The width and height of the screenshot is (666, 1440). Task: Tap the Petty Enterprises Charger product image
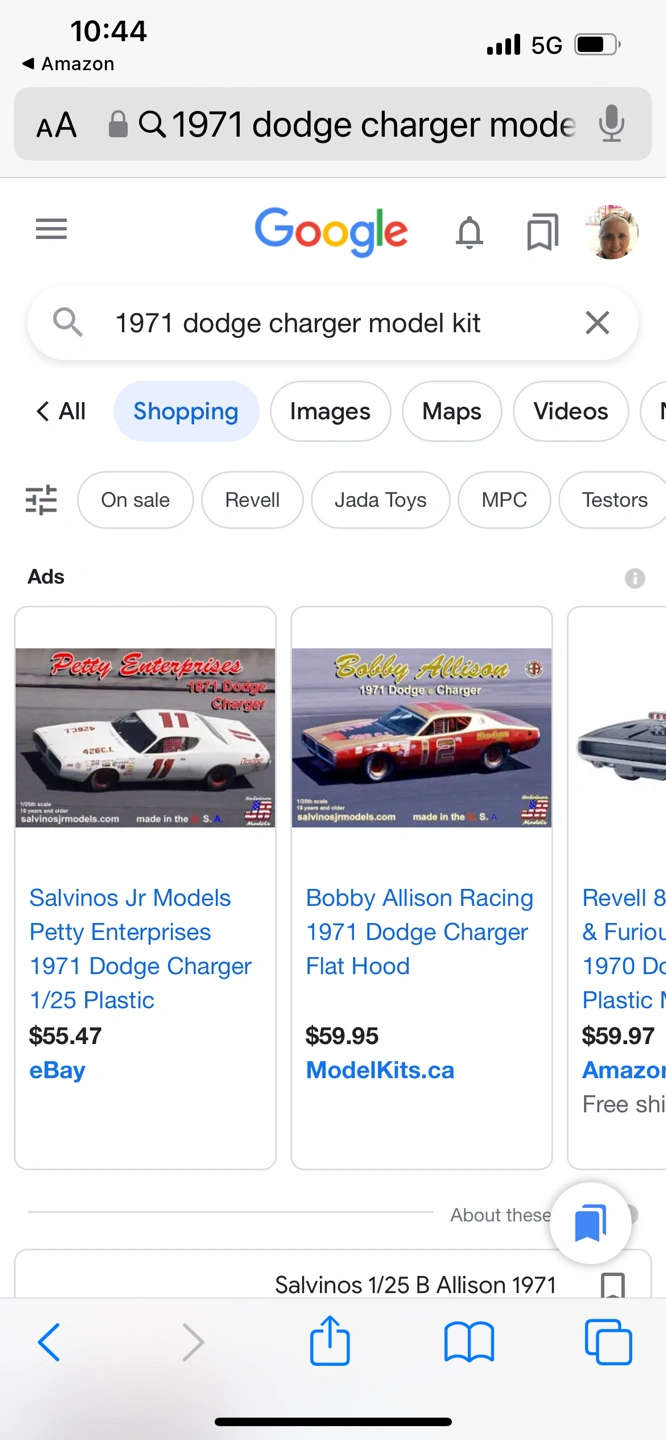tap(145, 738)
